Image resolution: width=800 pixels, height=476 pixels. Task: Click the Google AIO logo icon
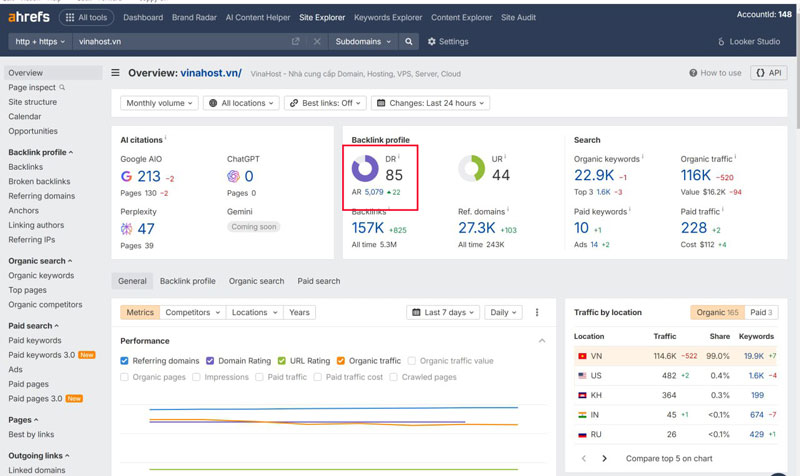coord(126,177)
